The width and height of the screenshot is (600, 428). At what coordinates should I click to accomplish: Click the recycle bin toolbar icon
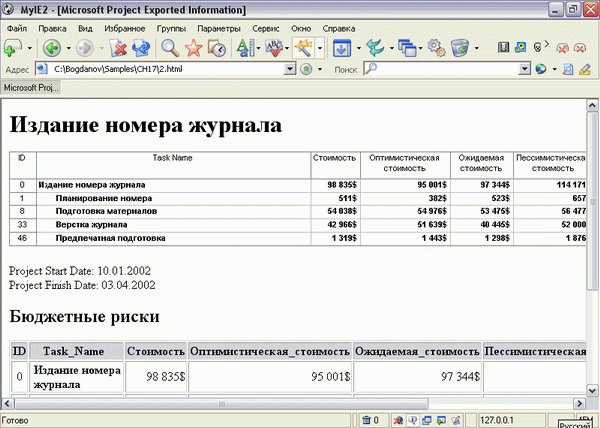tap(460, 48)
